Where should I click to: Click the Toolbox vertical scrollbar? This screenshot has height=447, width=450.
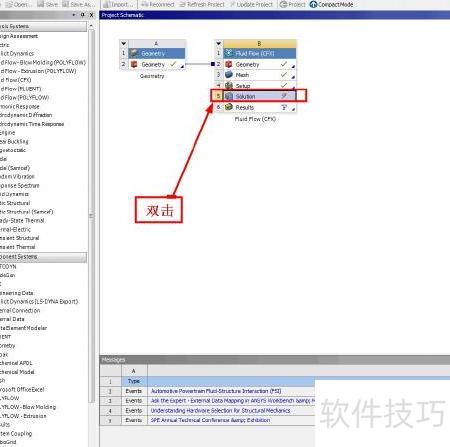91,217
